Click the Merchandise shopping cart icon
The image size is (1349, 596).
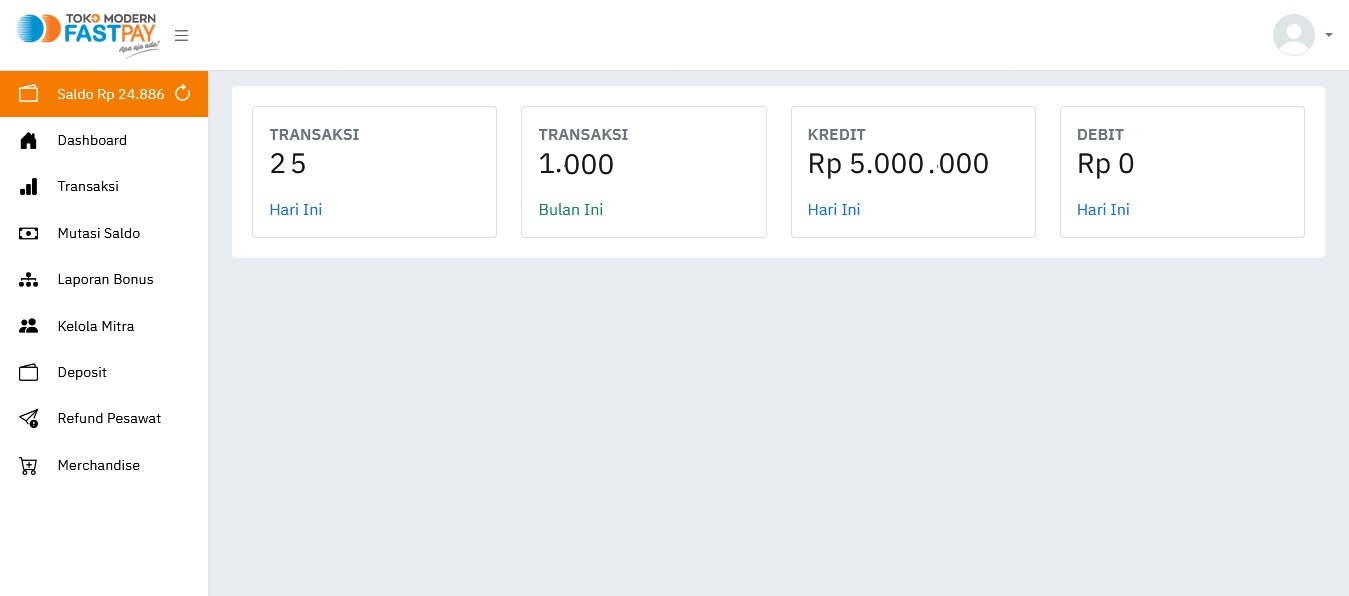tap(28, 465)
